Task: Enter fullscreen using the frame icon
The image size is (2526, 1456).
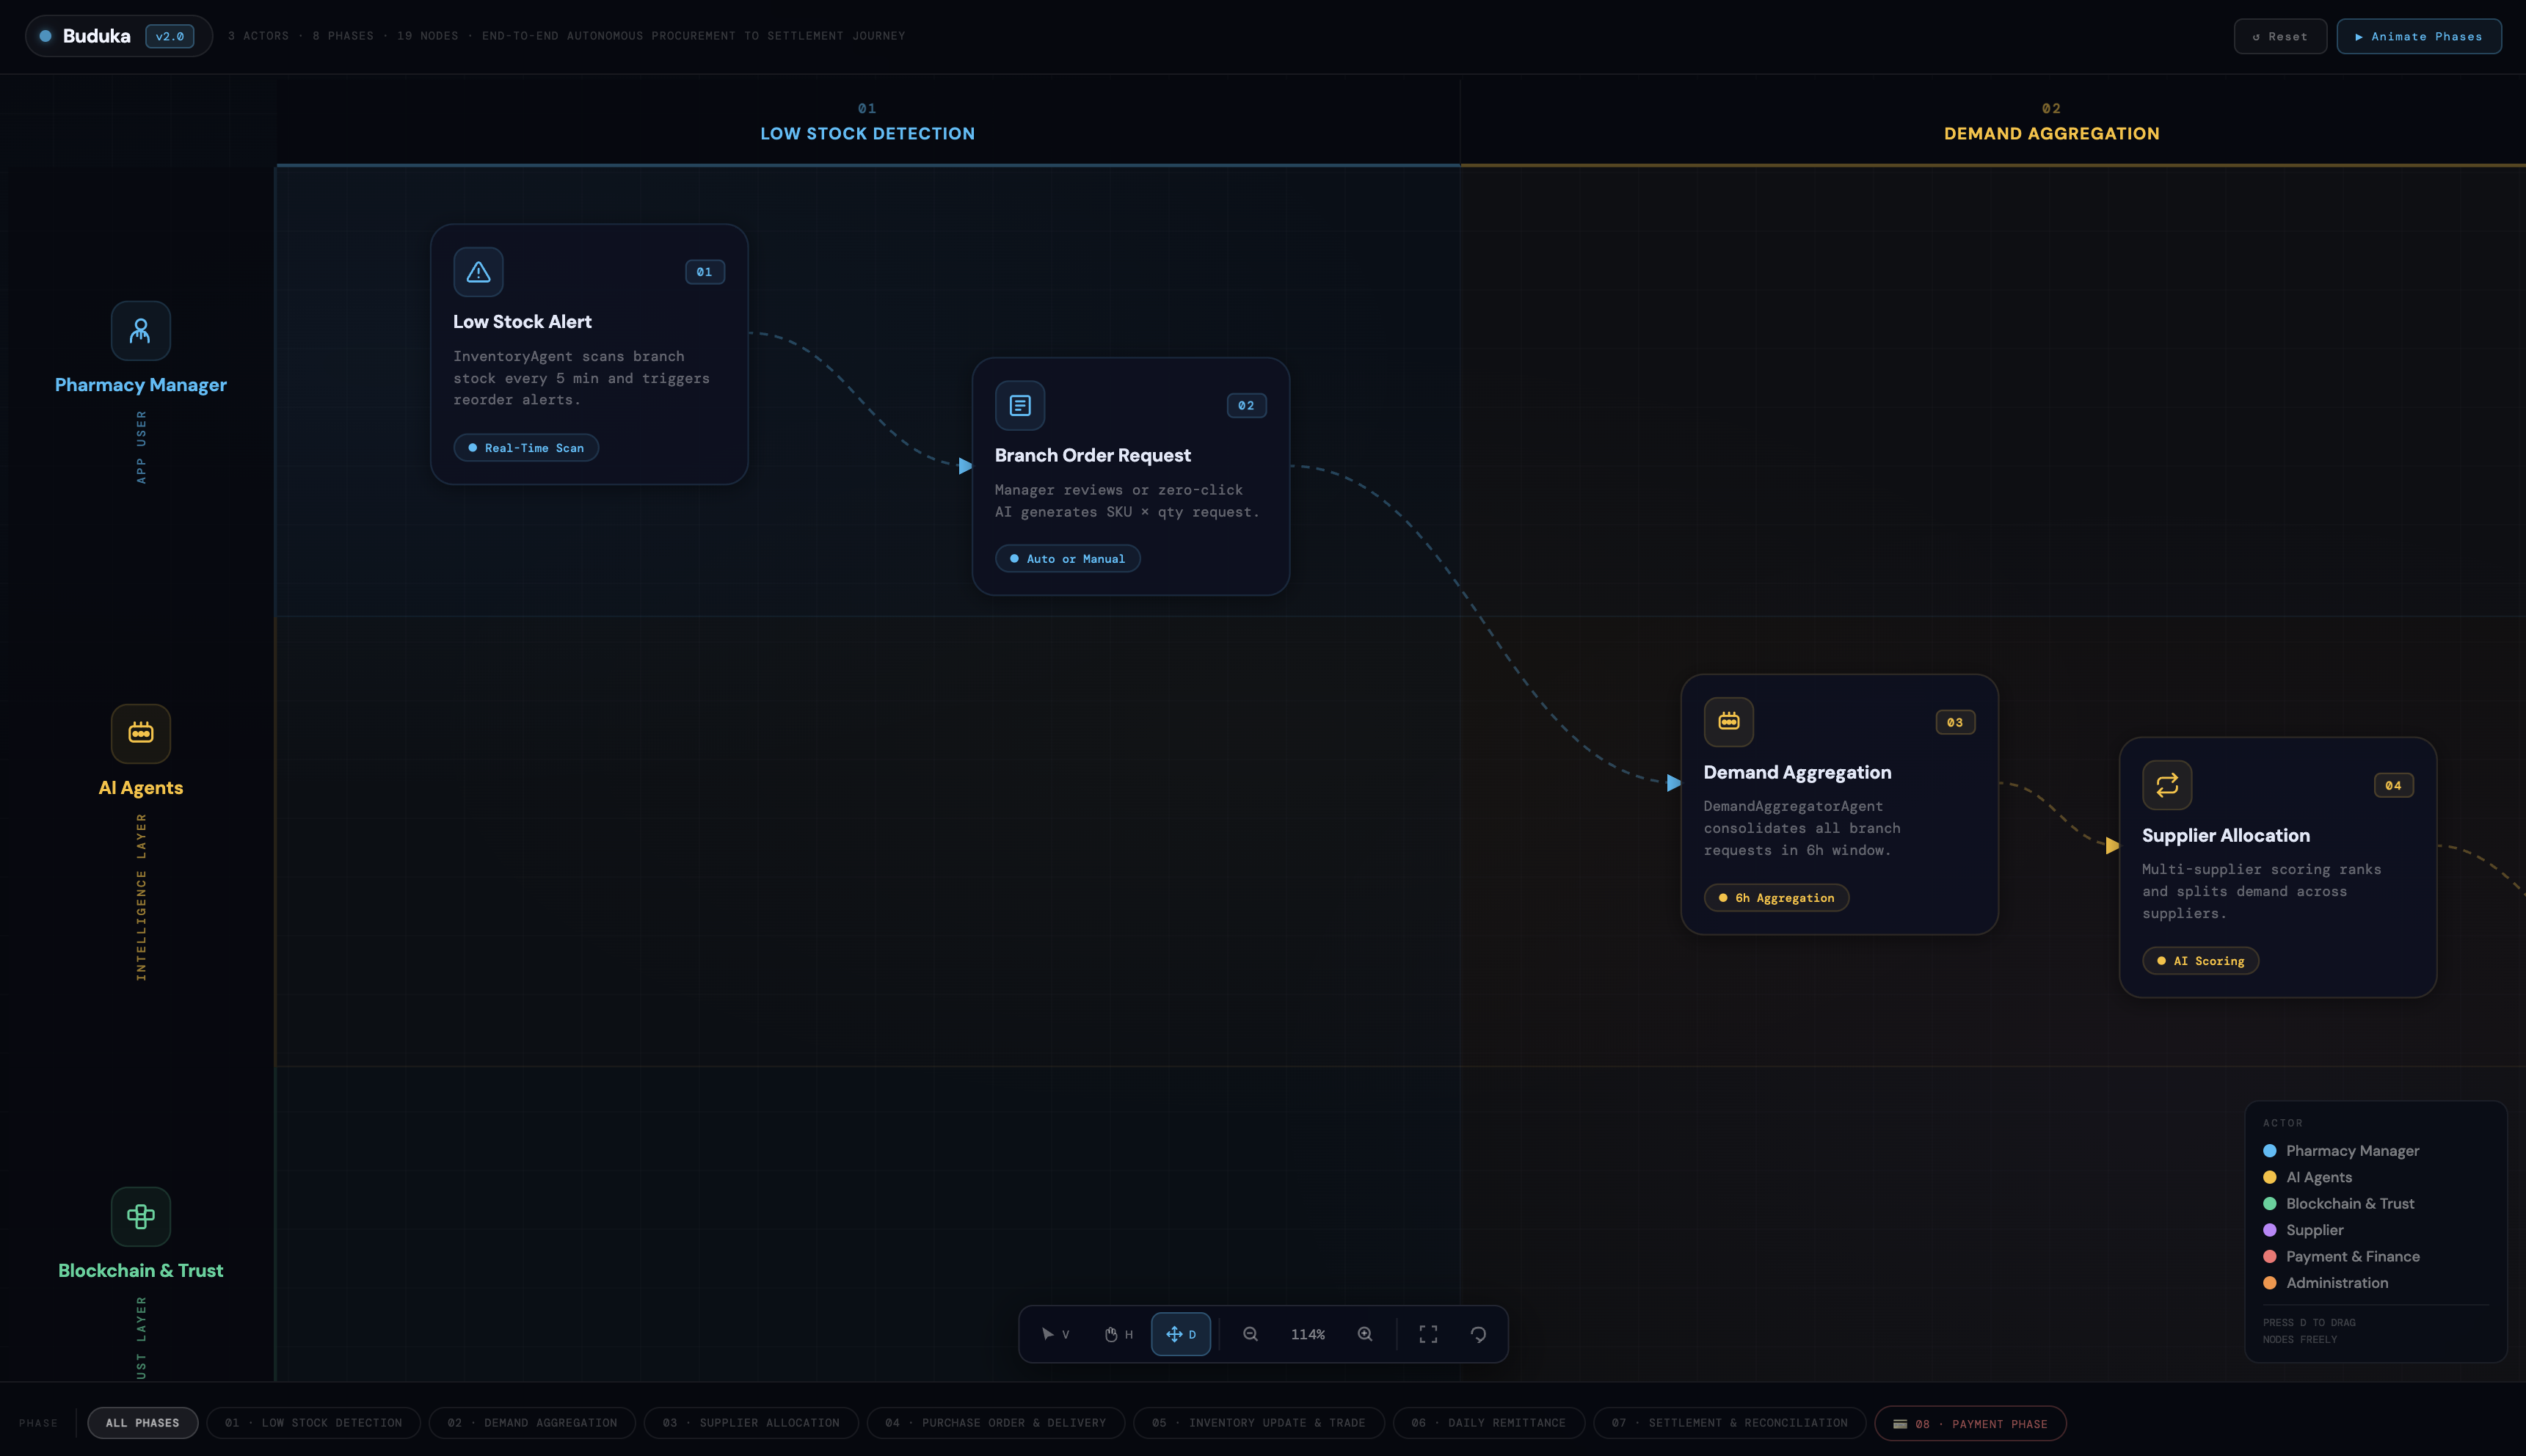Action: [x=1427, y=1334]
